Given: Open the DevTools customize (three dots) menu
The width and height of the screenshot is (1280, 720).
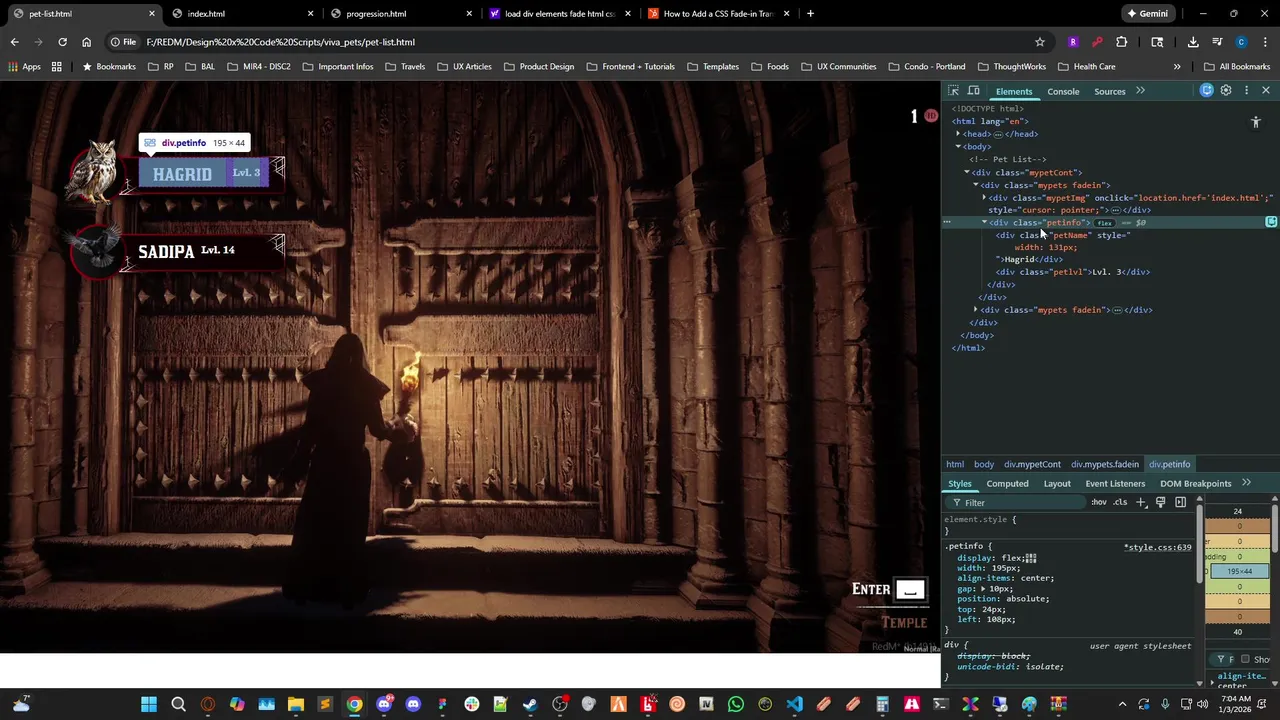Looking at the screenshot, I should click(1246, 91).
